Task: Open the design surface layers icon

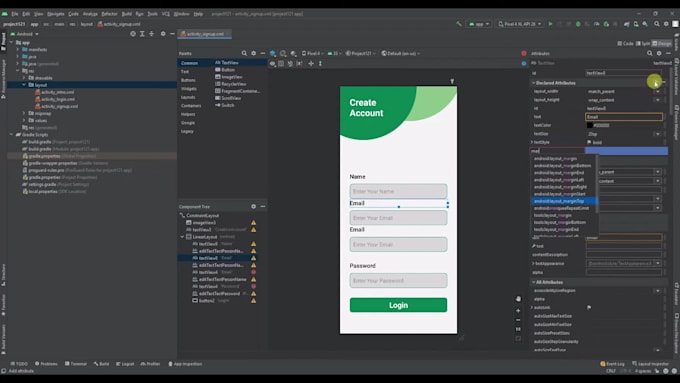Action: pos(273,53)
